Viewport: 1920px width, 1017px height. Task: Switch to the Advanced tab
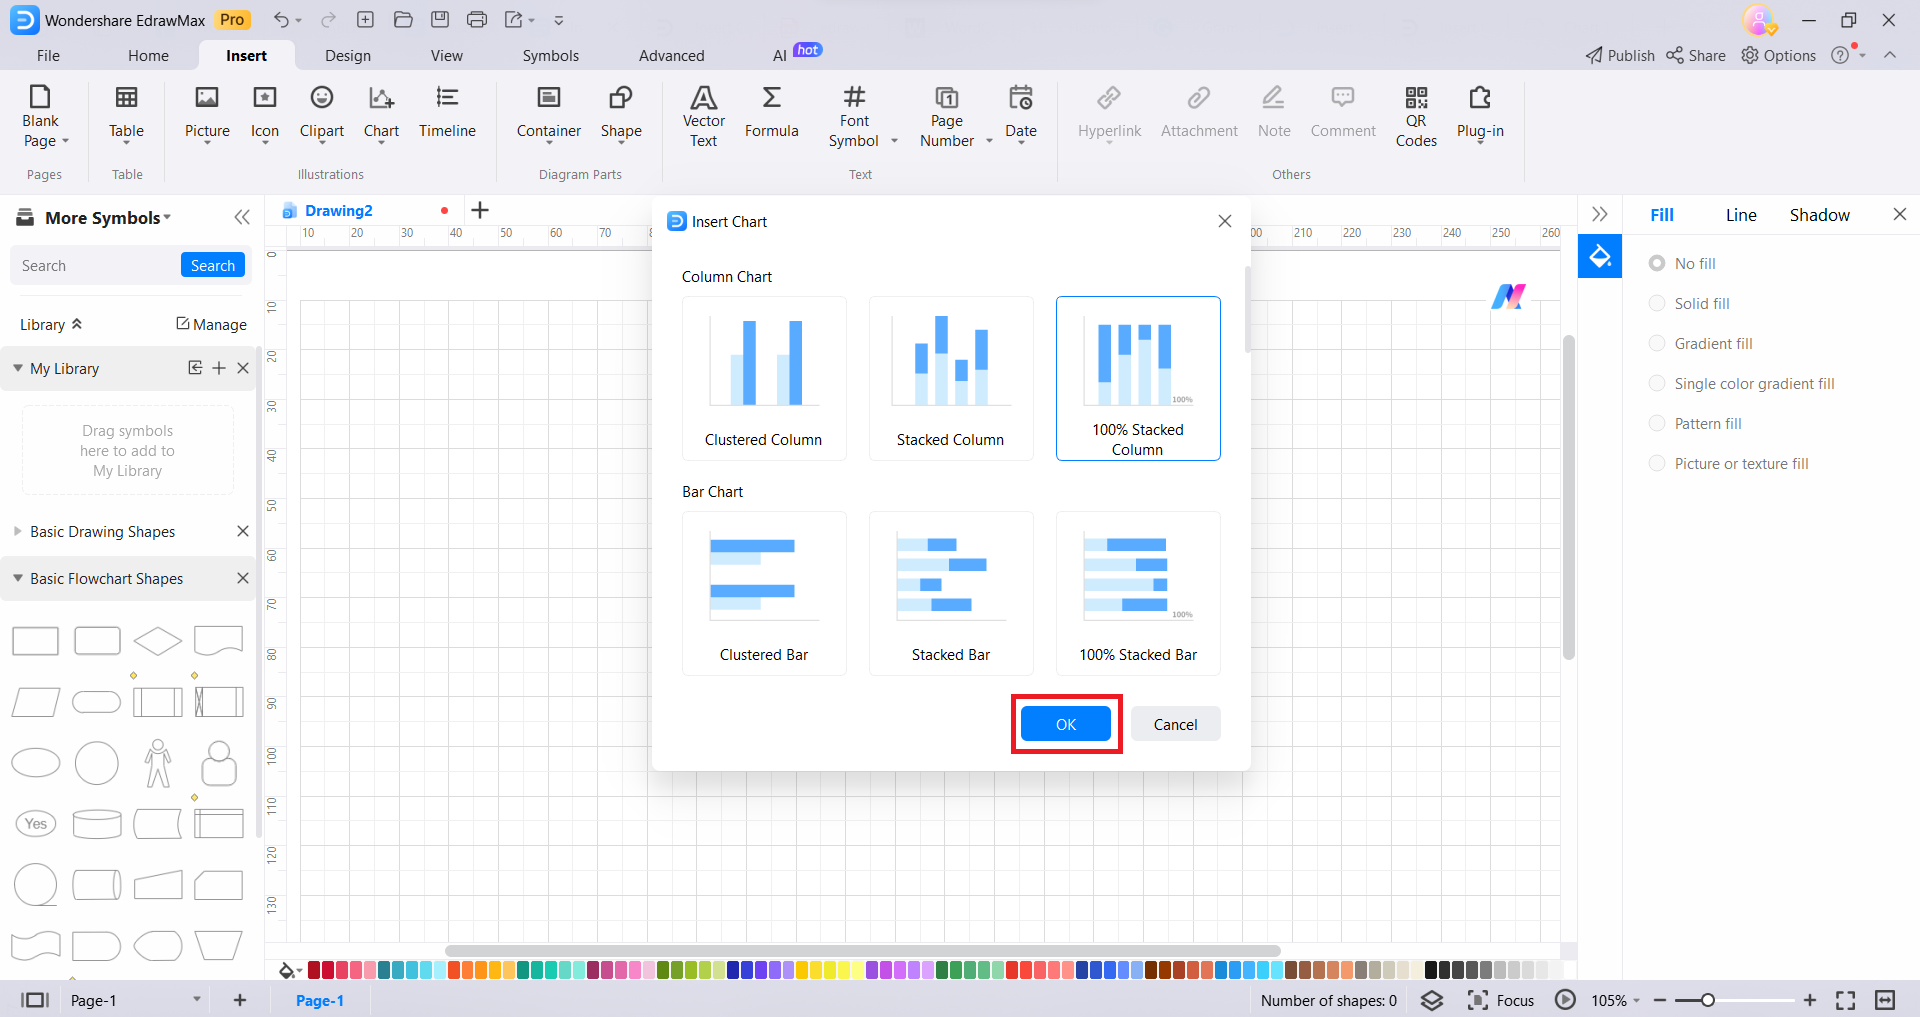(x=672, y=56)
